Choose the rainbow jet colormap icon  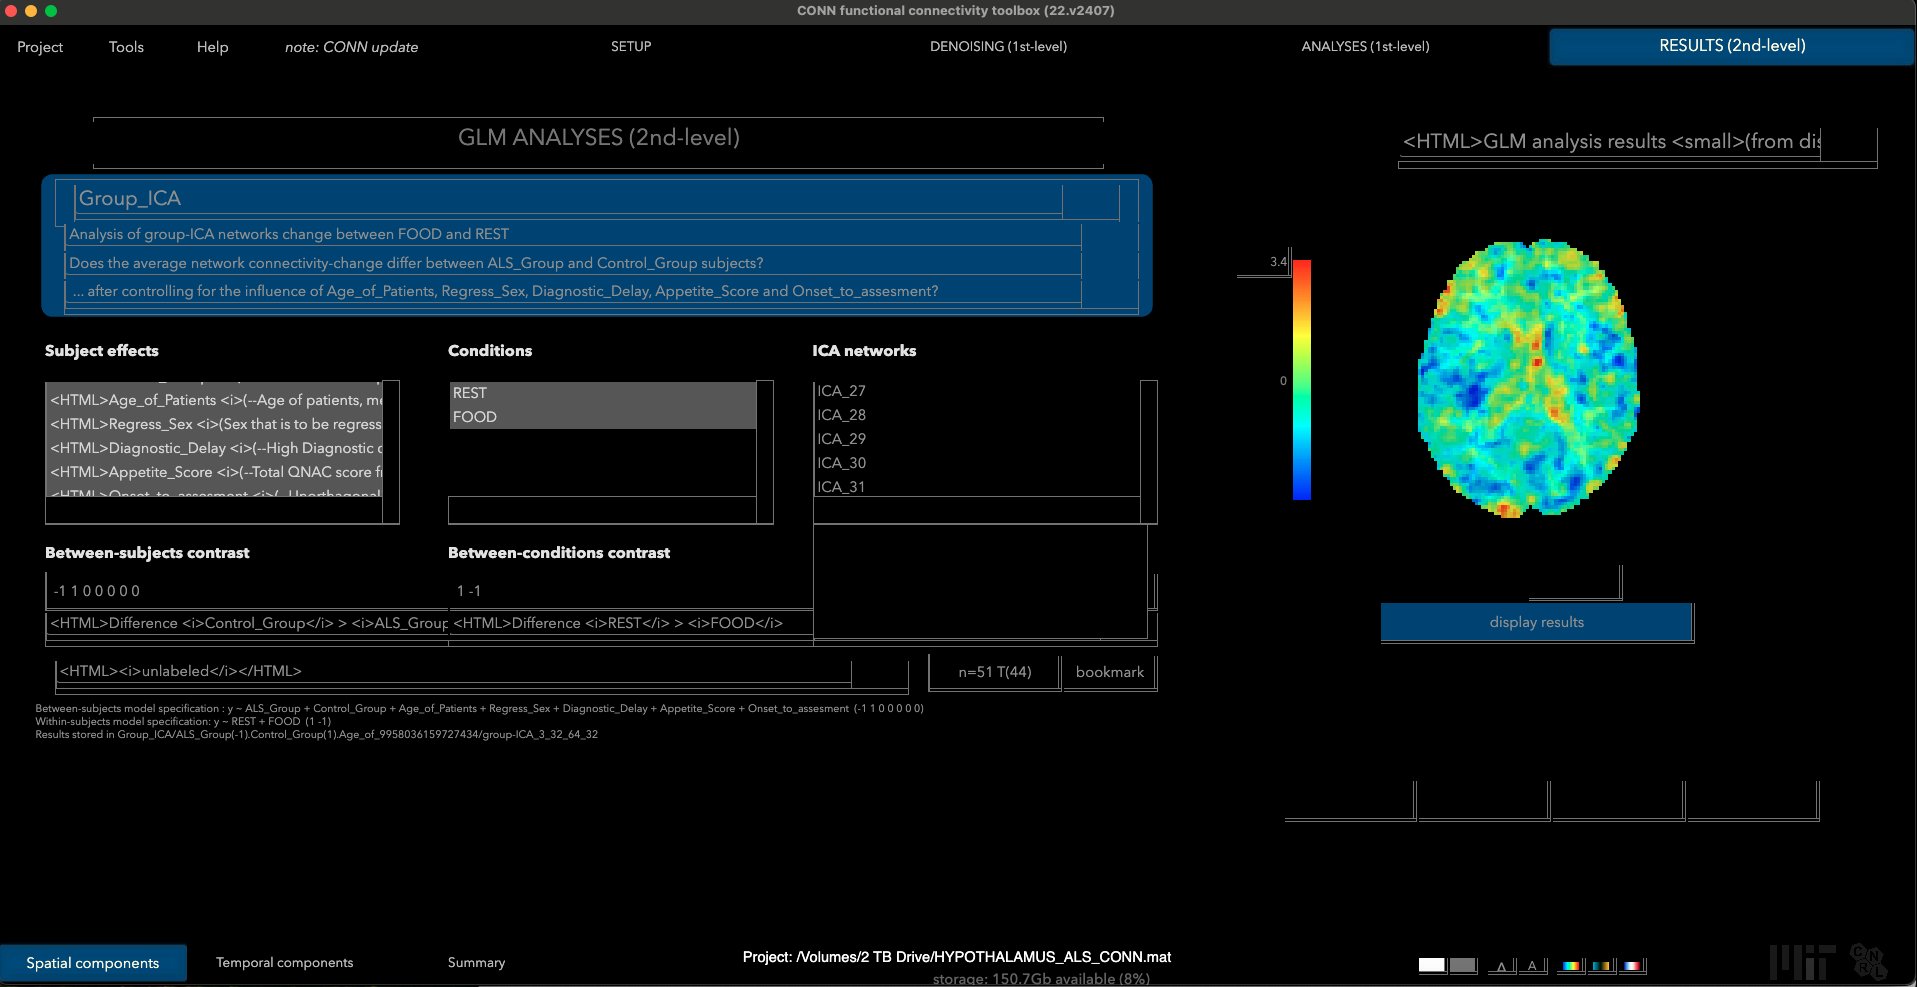(x=1571, y=966)
